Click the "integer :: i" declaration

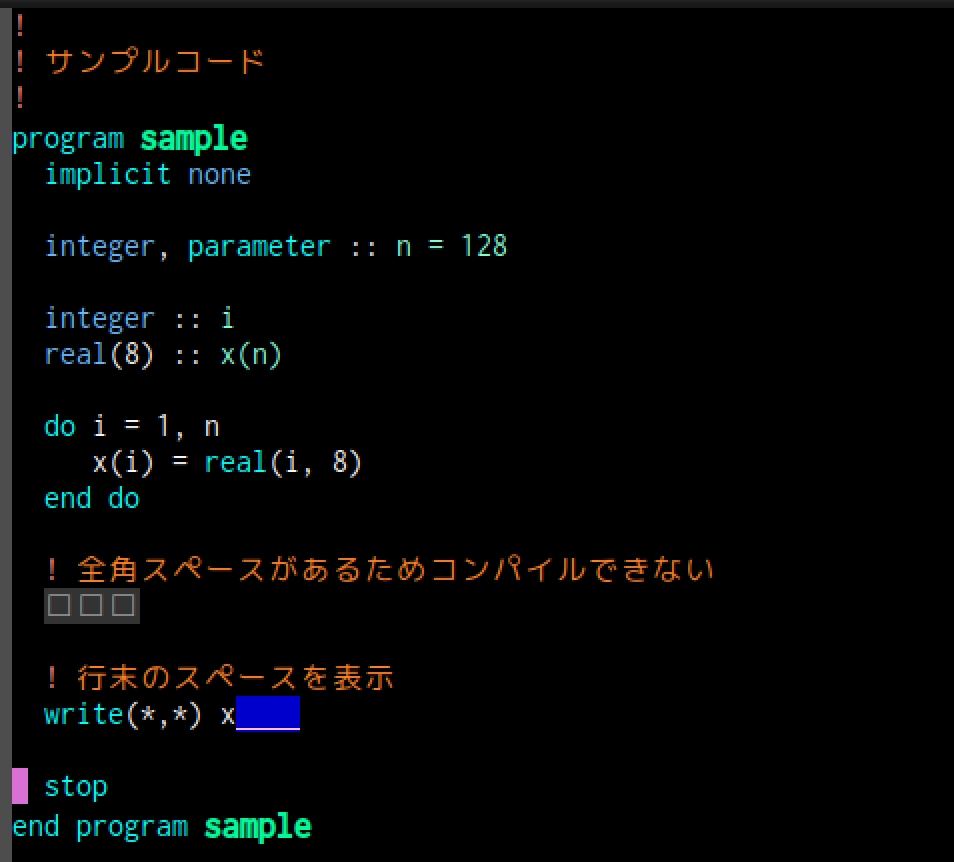(139, 318)
